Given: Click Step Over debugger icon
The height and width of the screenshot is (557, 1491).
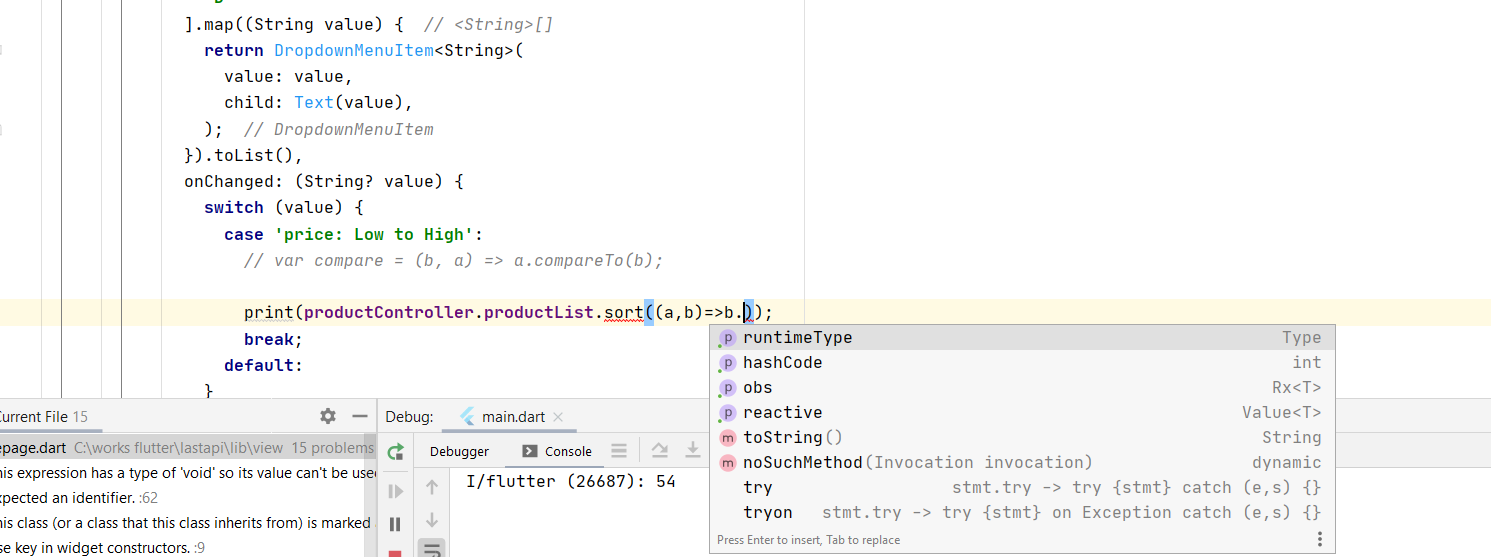Looking at the screenshot, I should (x=659, y=451).
